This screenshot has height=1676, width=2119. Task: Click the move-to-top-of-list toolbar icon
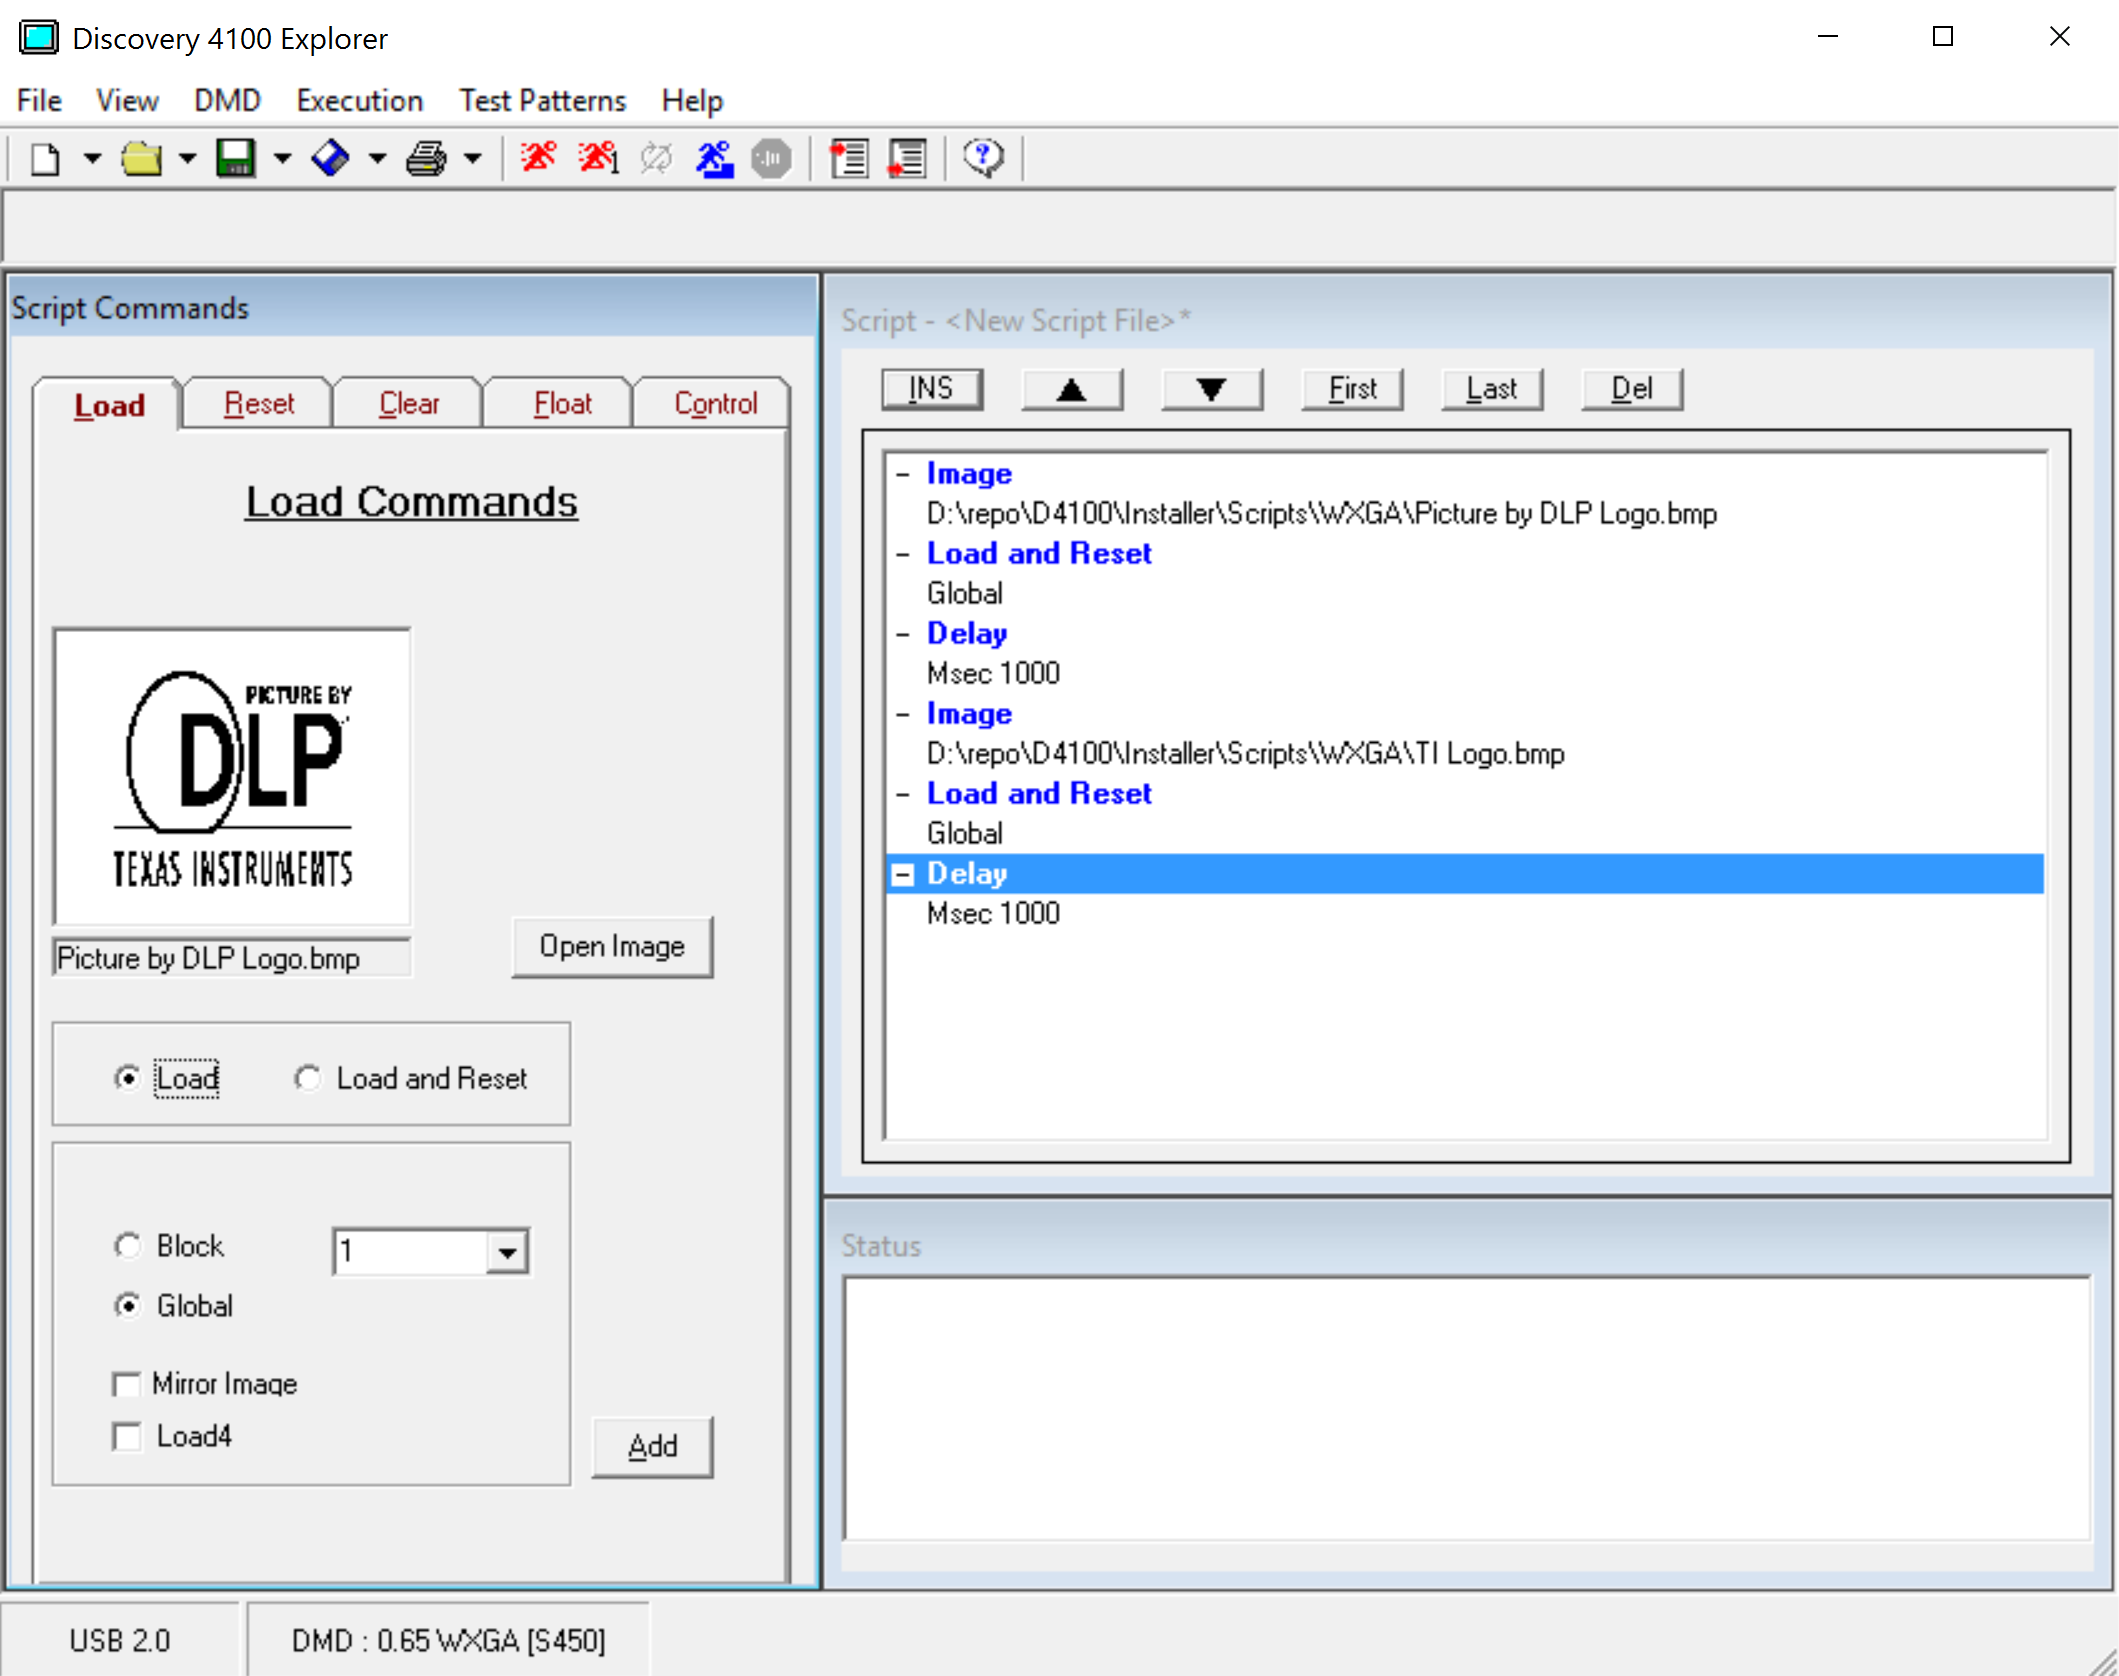tap(849, 158)
